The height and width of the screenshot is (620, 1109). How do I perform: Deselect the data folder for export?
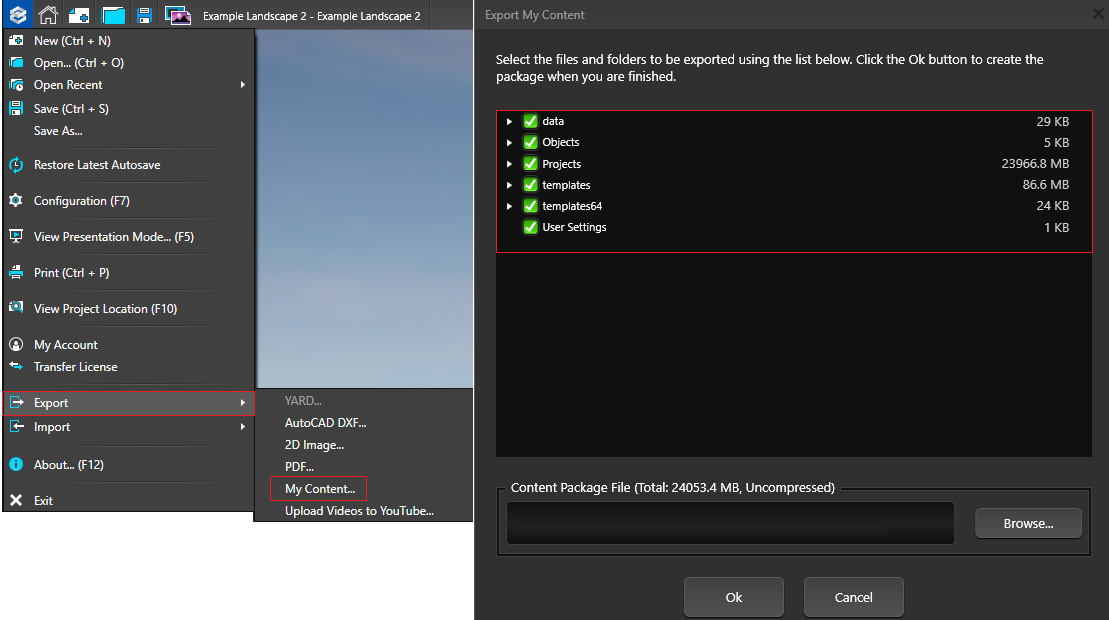[x=530, y=121]
